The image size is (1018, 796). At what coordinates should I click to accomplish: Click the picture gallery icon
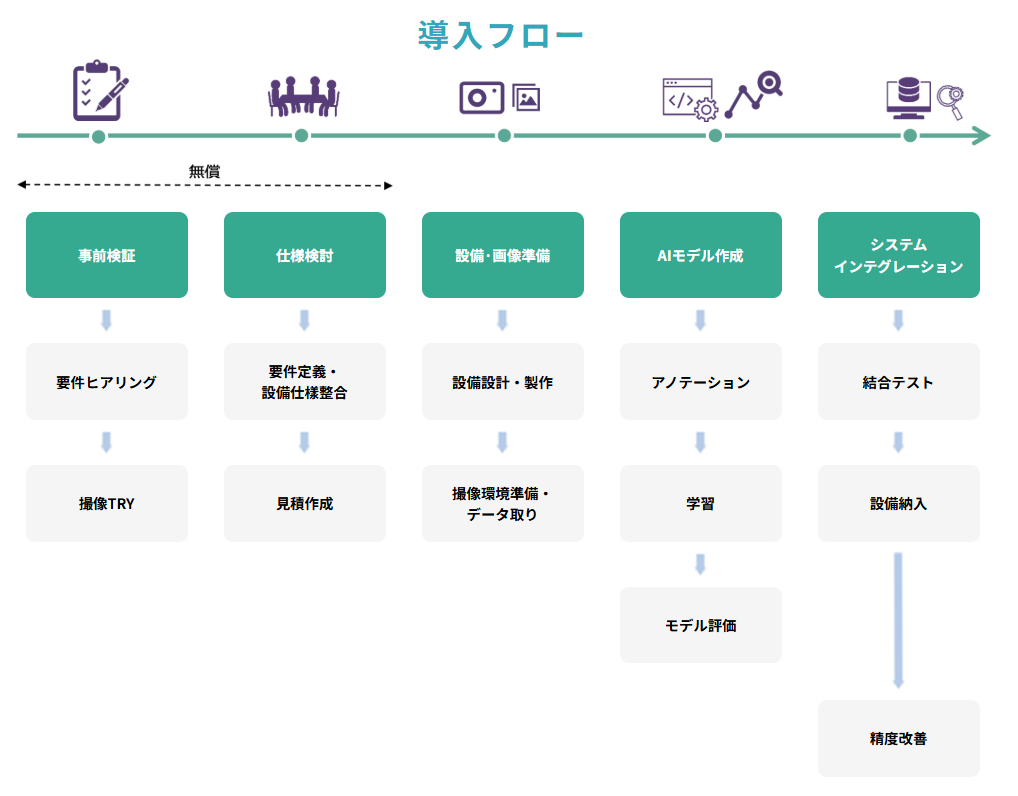[x=526, y=97]
